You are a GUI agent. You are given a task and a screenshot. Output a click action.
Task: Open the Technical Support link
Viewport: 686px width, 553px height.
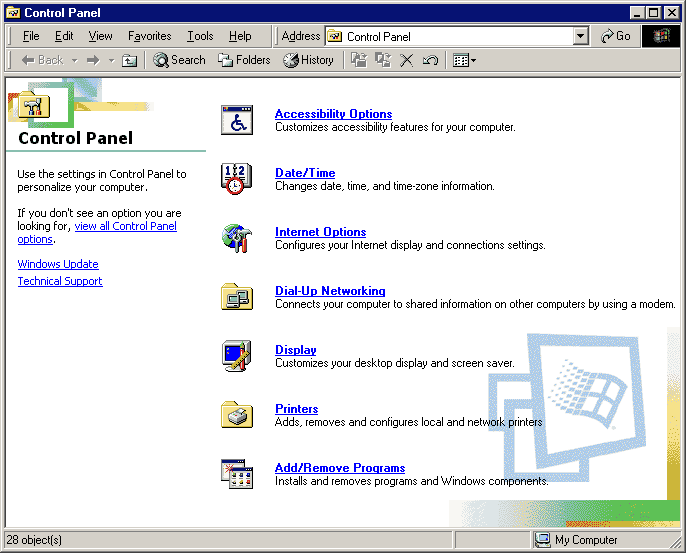coord(60,281)
